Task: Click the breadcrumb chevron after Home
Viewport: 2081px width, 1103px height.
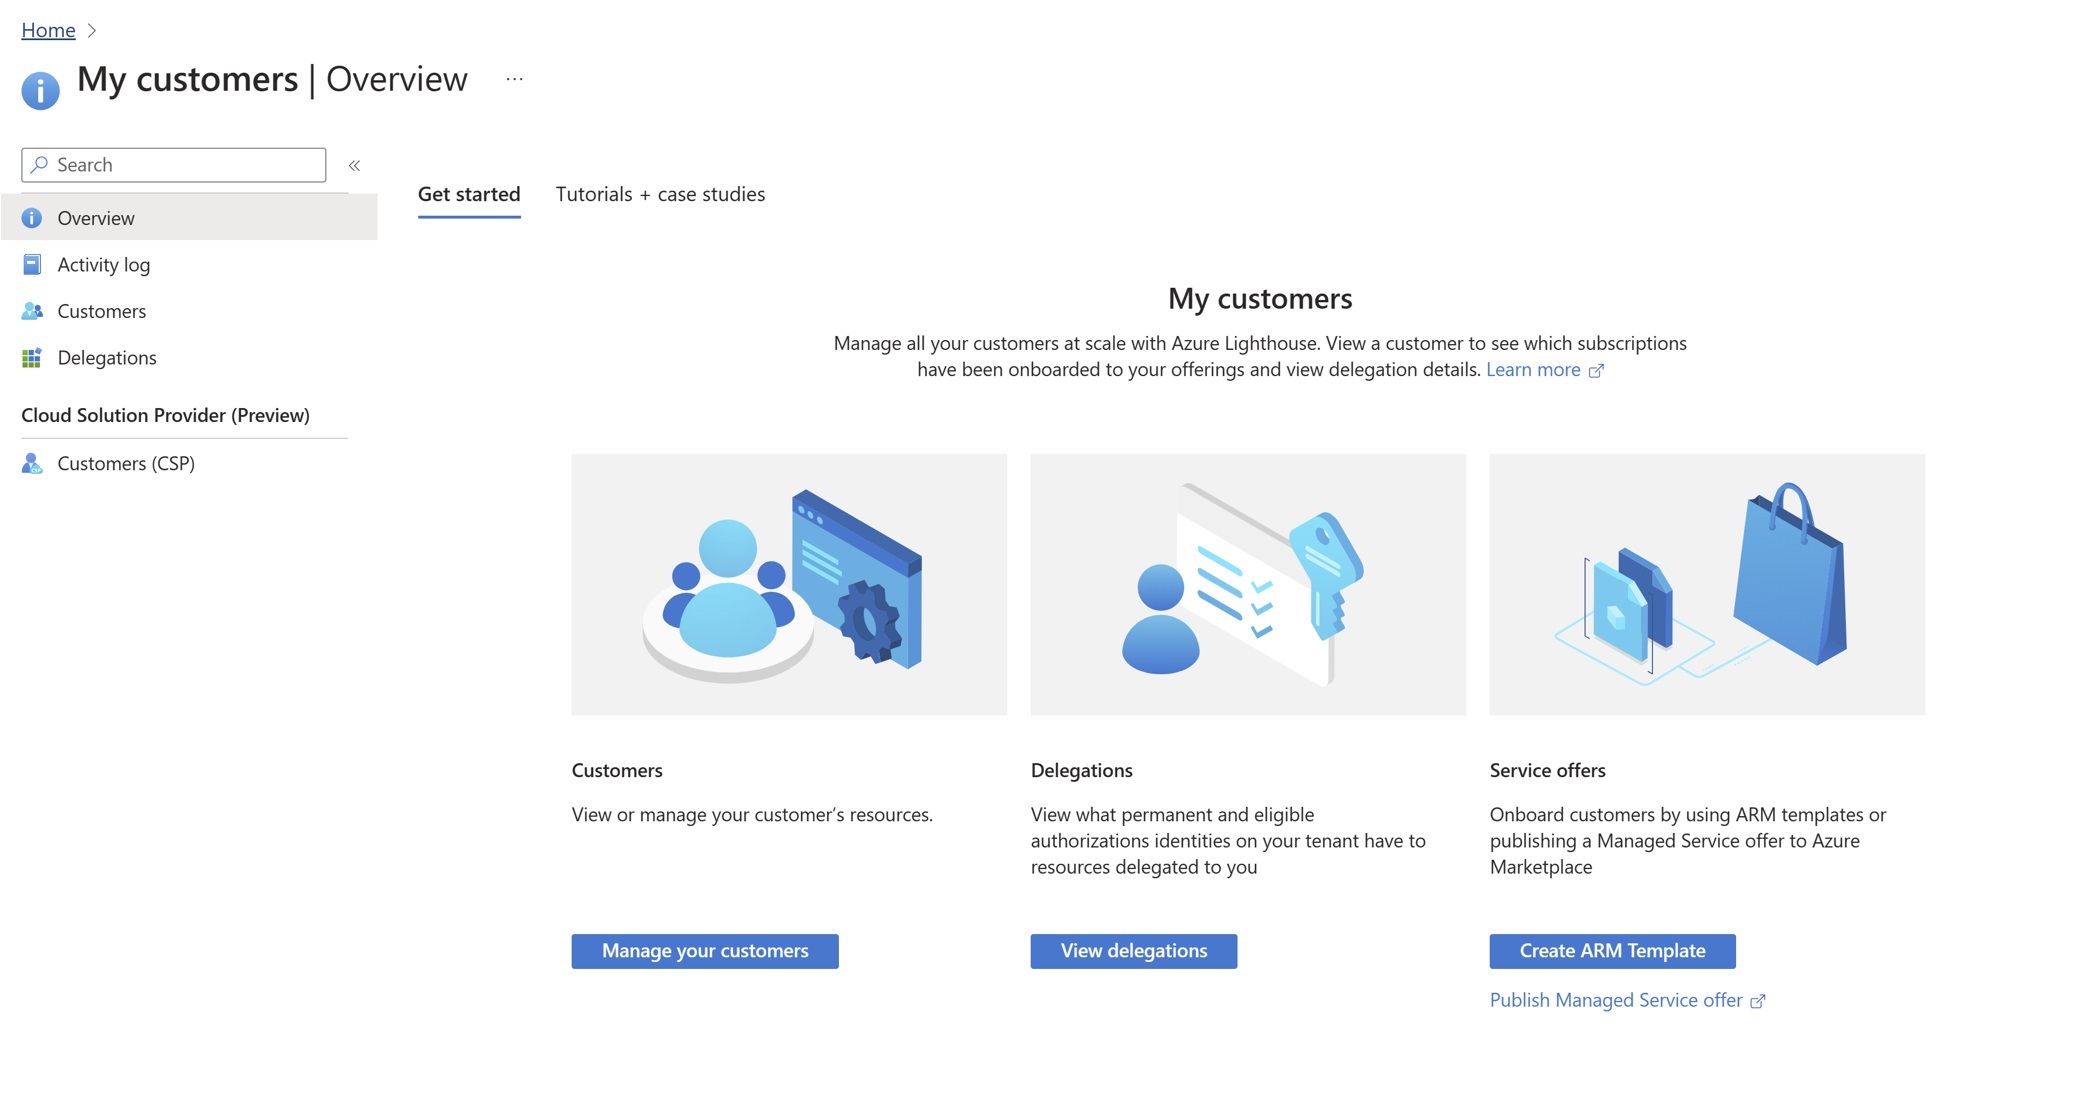Action: pyautogui.click(x=92, y=31)
